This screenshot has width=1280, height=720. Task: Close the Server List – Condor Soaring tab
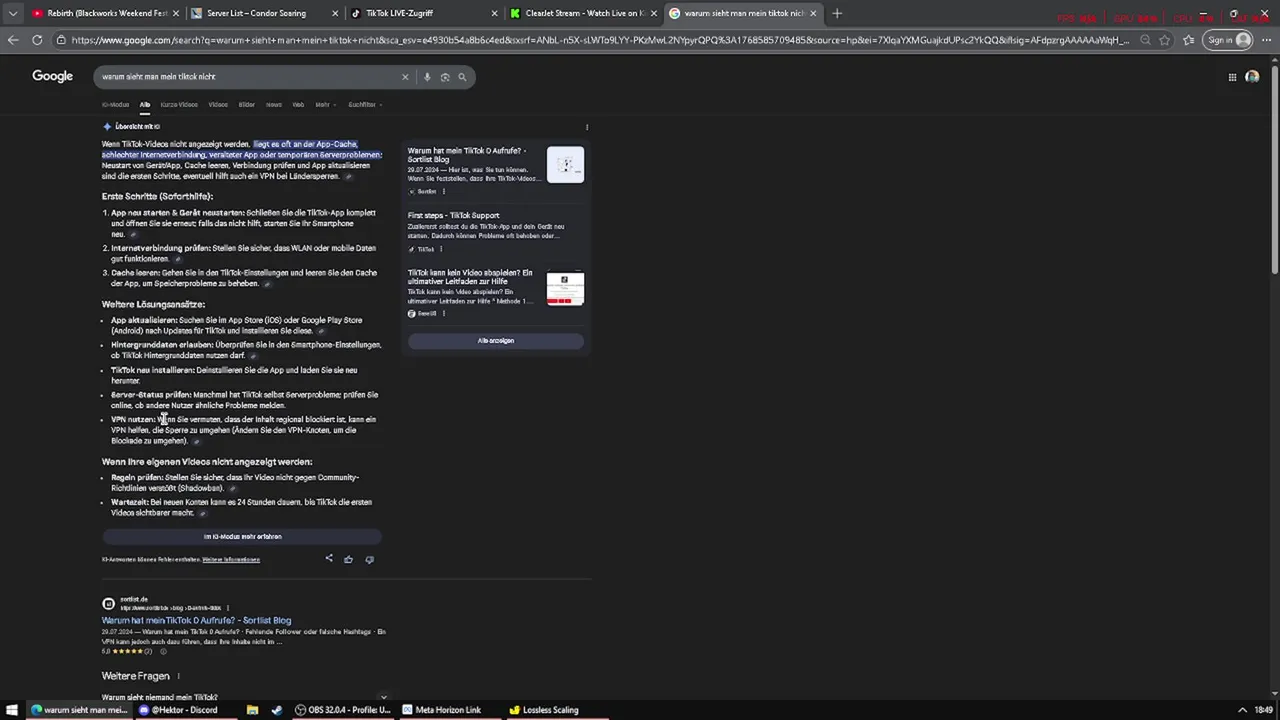coord(334,14)
